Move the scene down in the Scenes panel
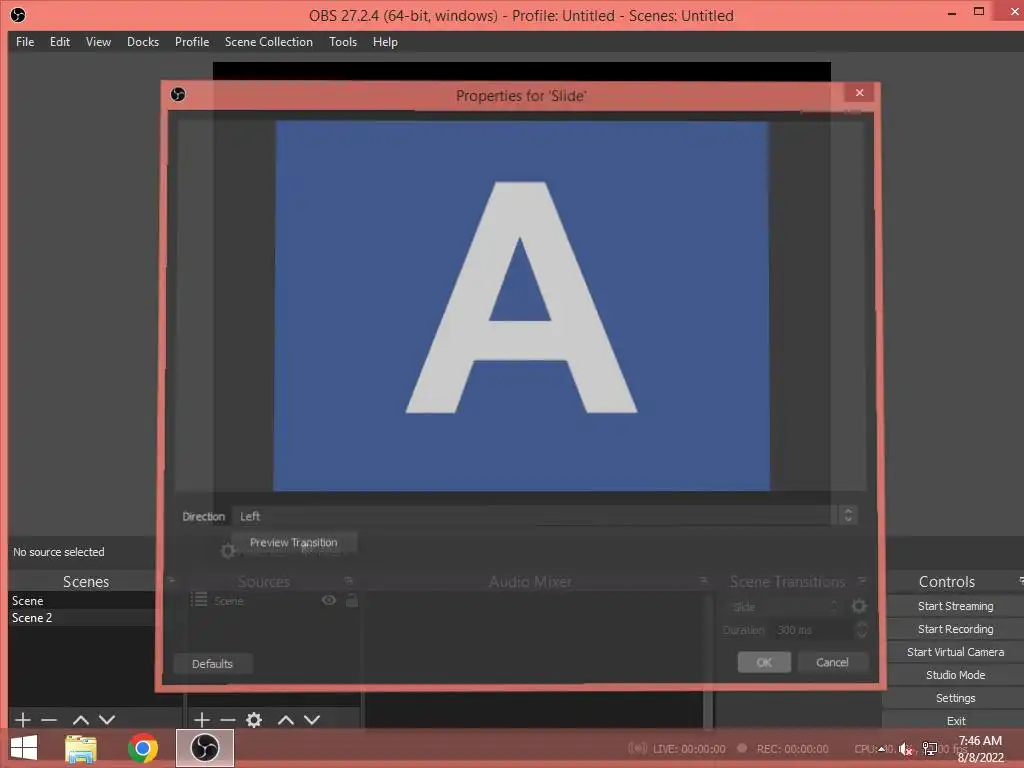1024x768 pixels. pyautogui.click(x=107, y=720)
